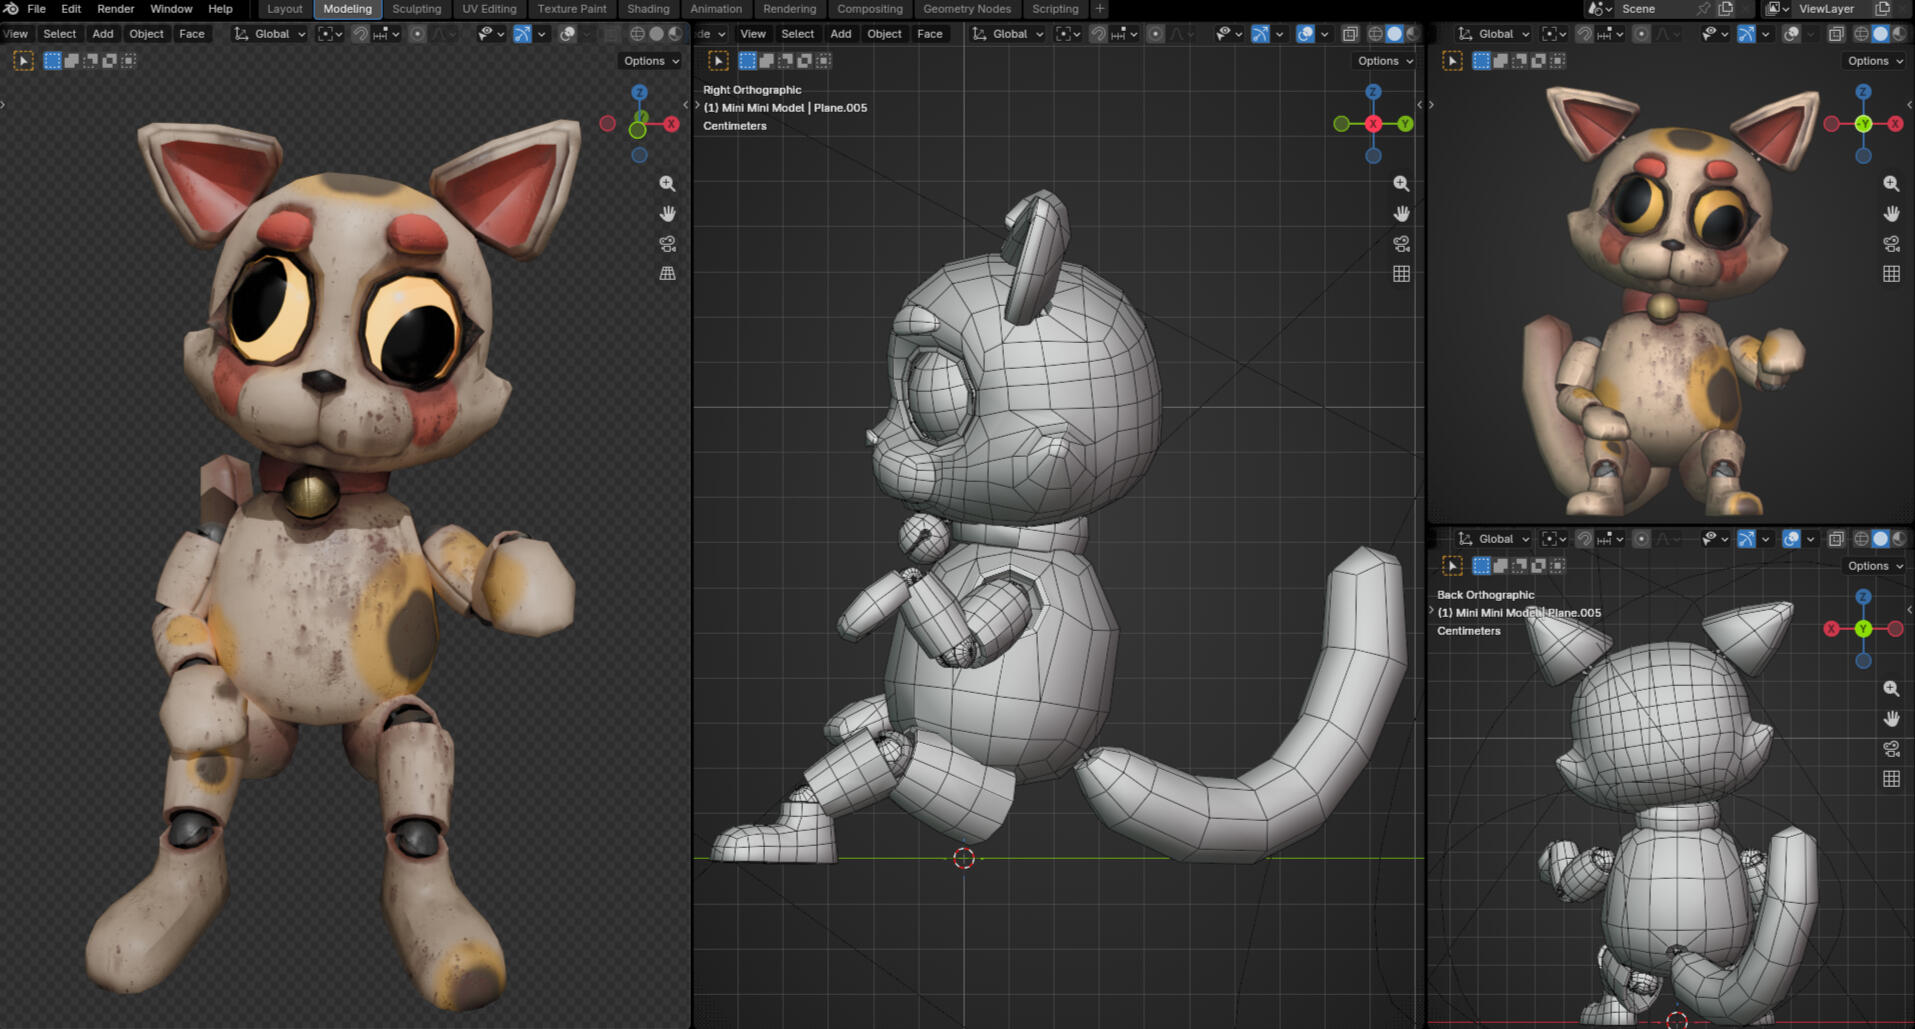Viewport: 1915px width, 1029px height.
Task: Switch top-right viewport to solid shading
Action: click(x=1880, y=34)
